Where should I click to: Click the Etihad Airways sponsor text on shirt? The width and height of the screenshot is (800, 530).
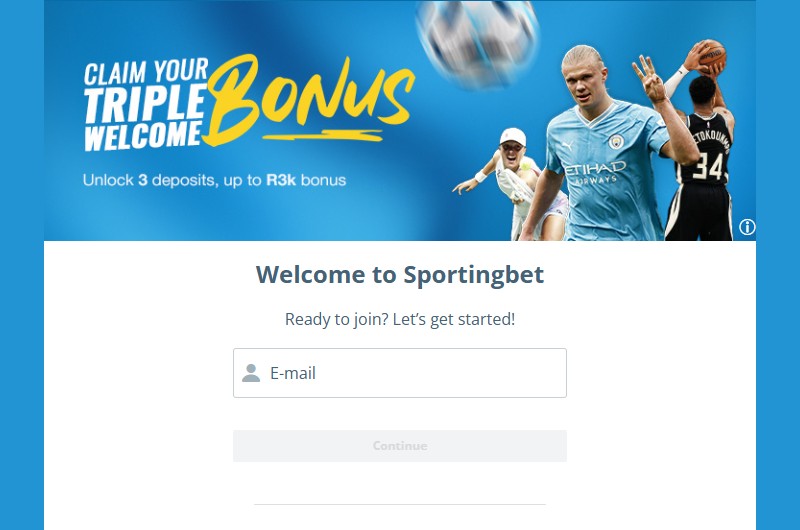(594, 173)
